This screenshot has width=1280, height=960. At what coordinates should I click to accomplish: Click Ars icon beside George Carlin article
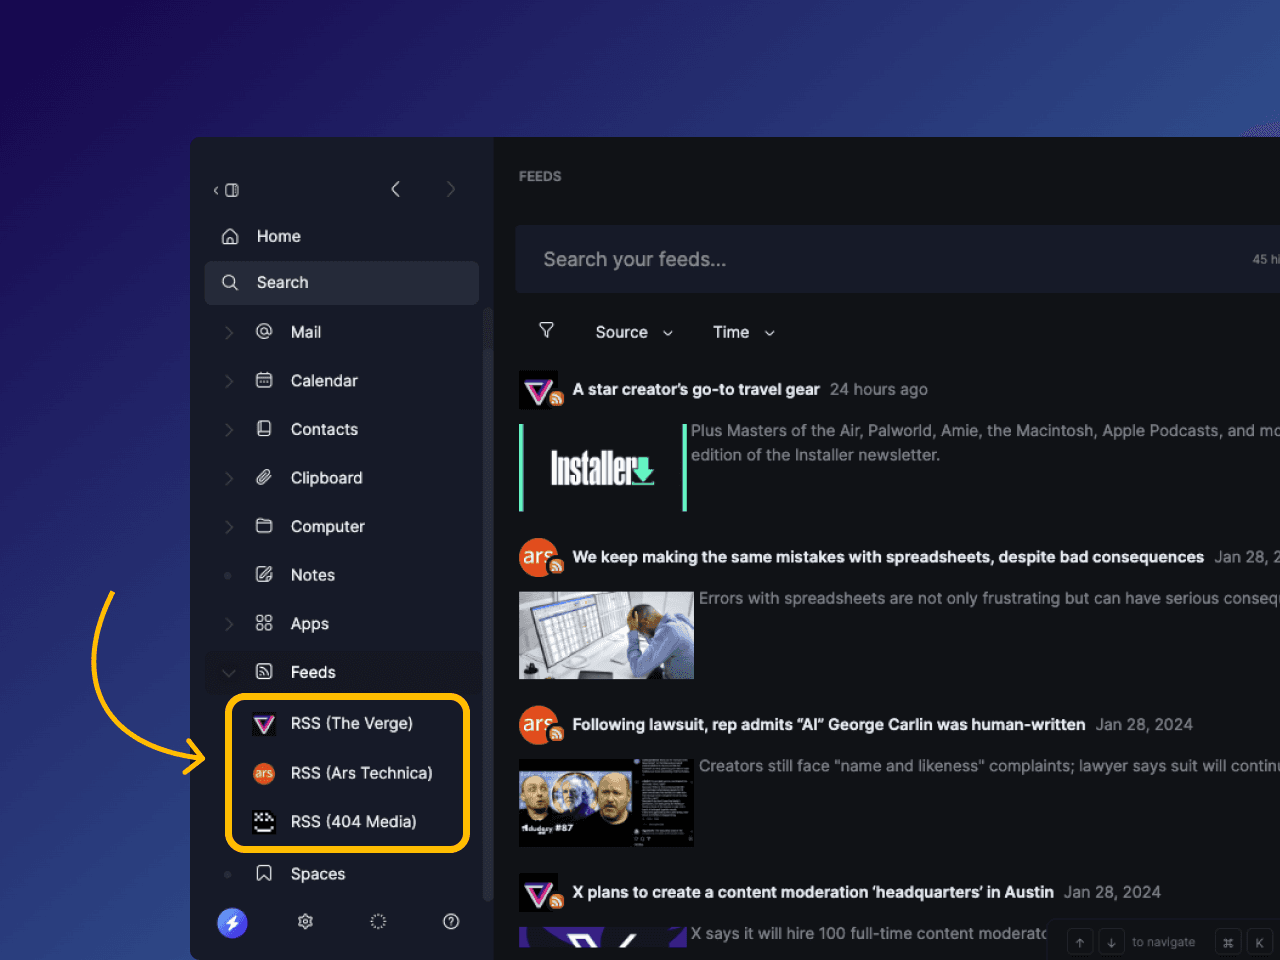pos(540,725)
